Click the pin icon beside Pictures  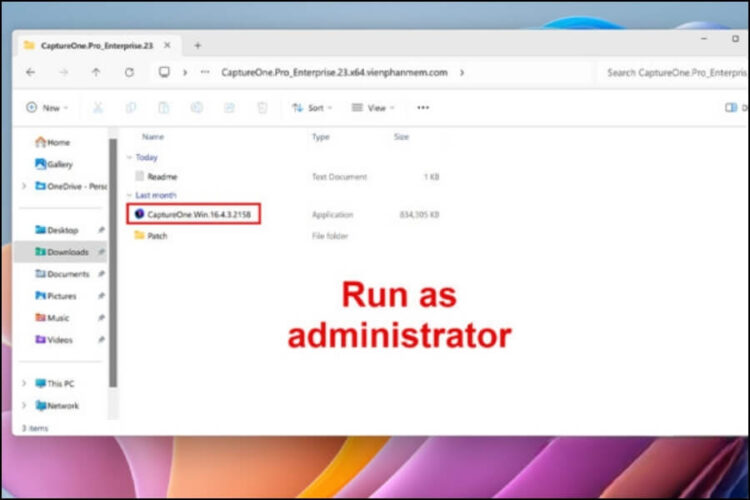(101, 296)
